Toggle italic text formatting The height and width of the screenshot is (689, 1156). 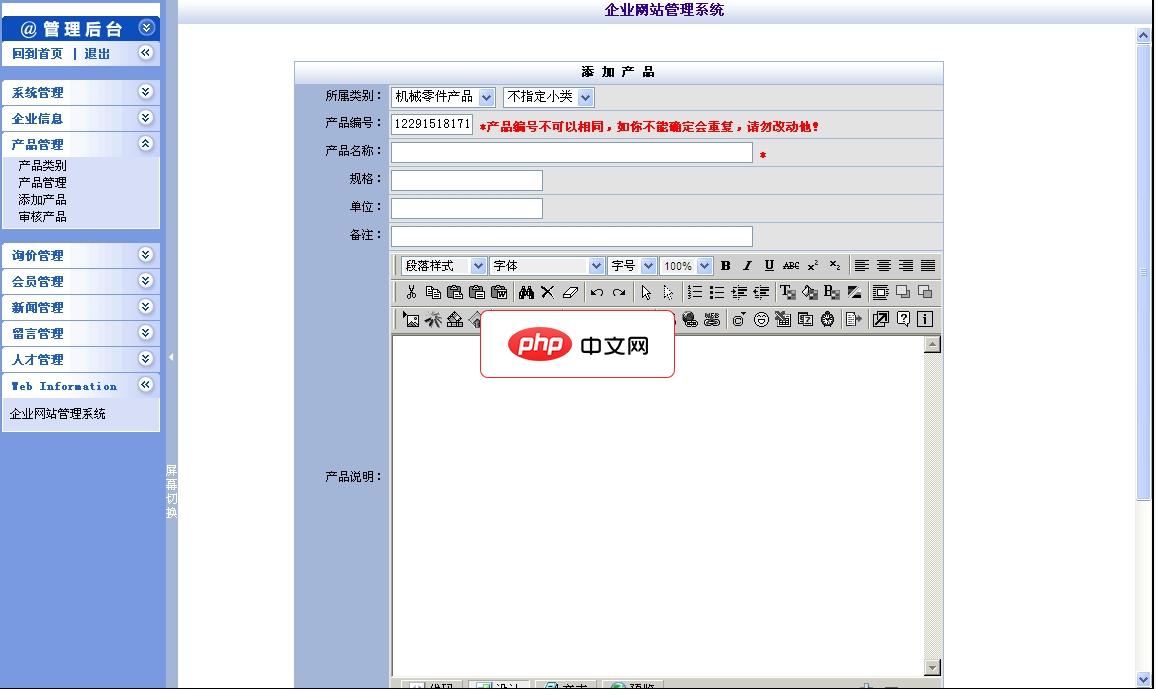pyautogui.click(x=747, y=266)
